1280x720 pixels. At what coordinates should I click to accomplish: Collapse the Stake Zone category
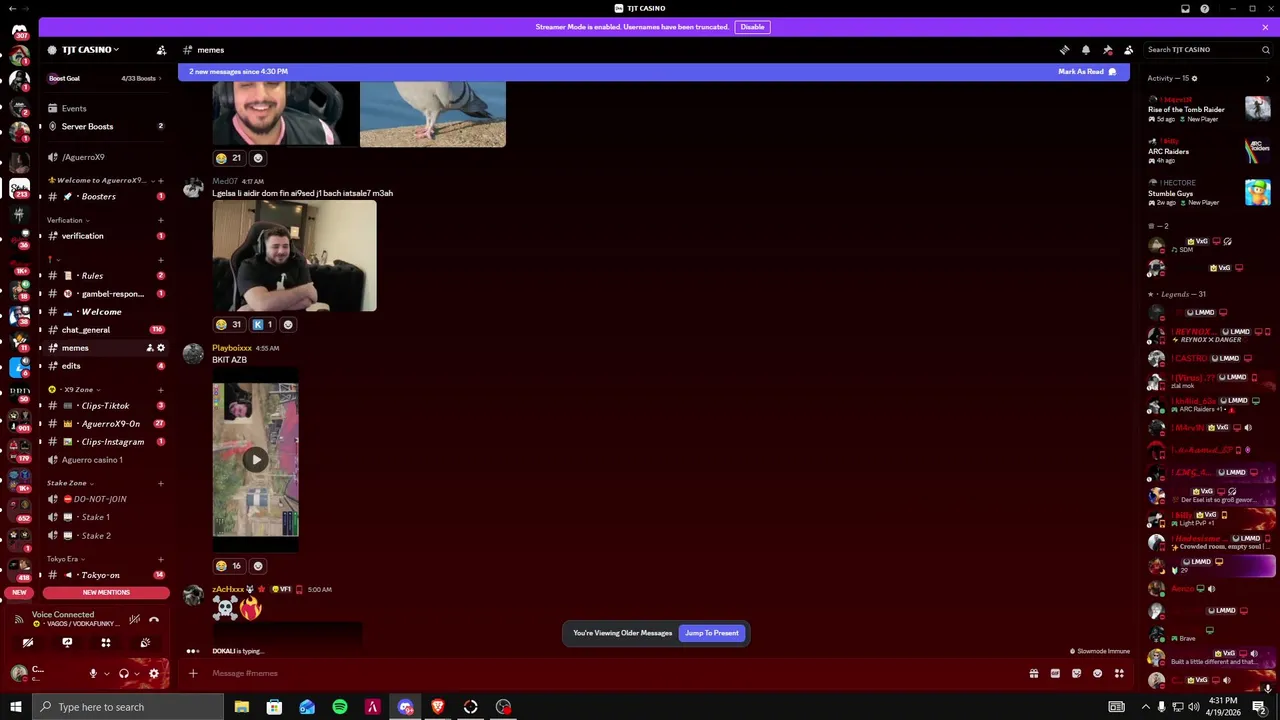70,483
